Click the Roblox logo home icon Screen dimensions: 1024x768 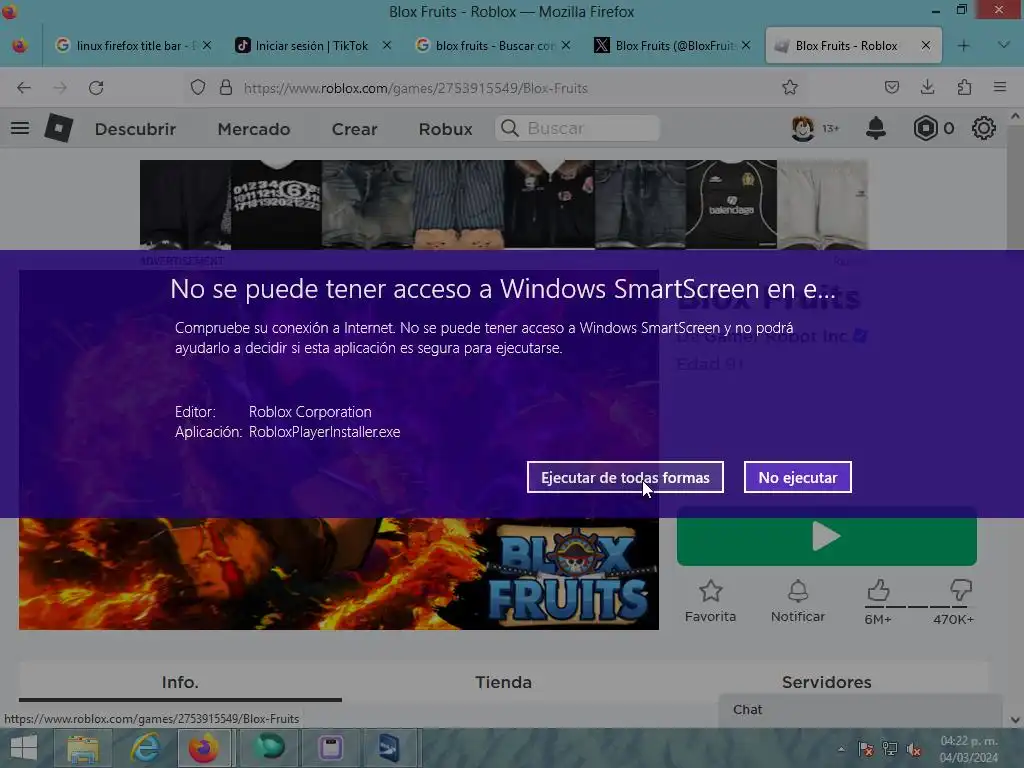(x=59, y=128)
